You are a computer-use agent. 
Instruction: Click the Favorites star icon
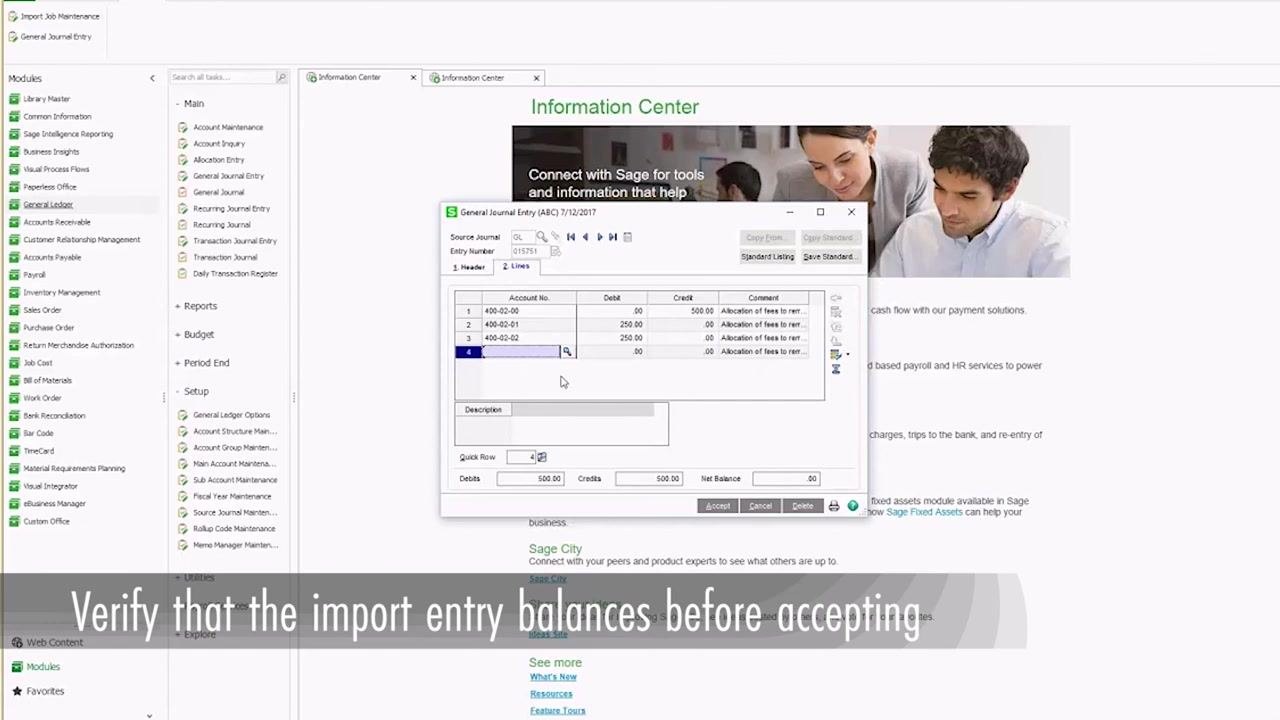(17, 691)
